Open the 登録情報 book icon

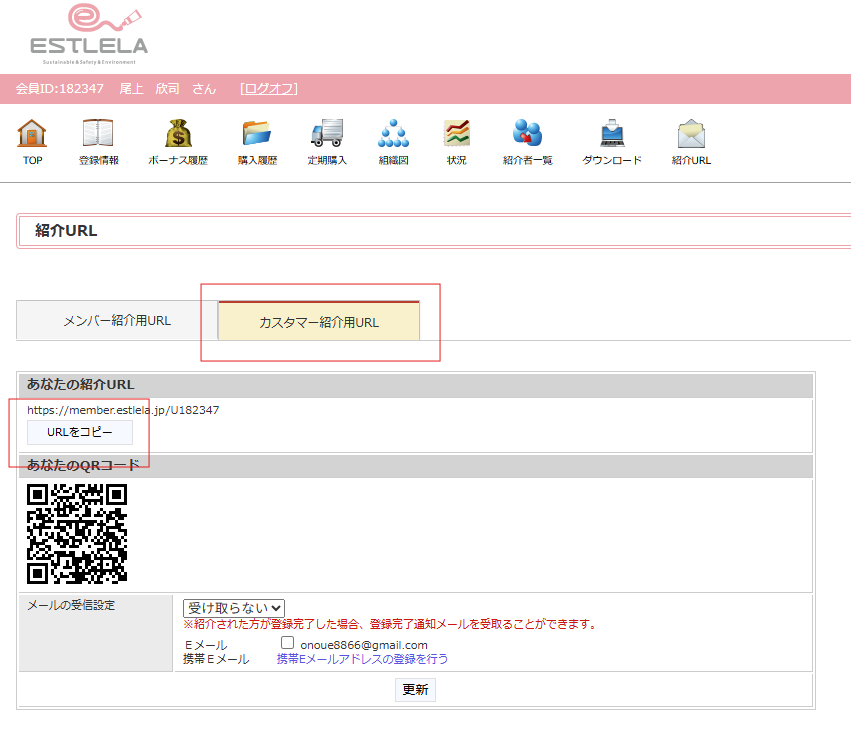coord(98,133)
